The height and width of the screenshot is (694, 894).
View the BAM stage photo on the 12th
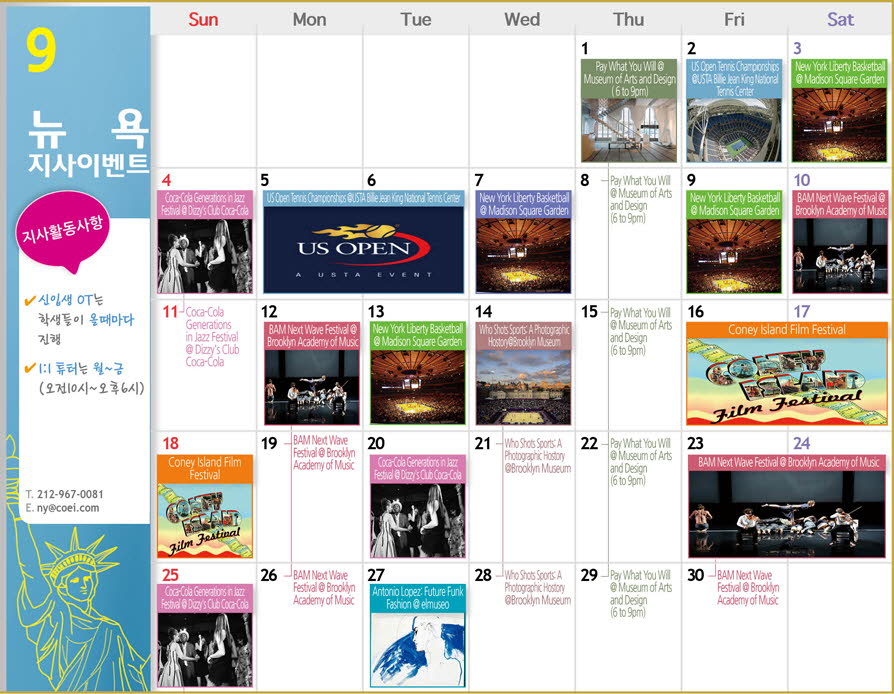coord(312,387)
